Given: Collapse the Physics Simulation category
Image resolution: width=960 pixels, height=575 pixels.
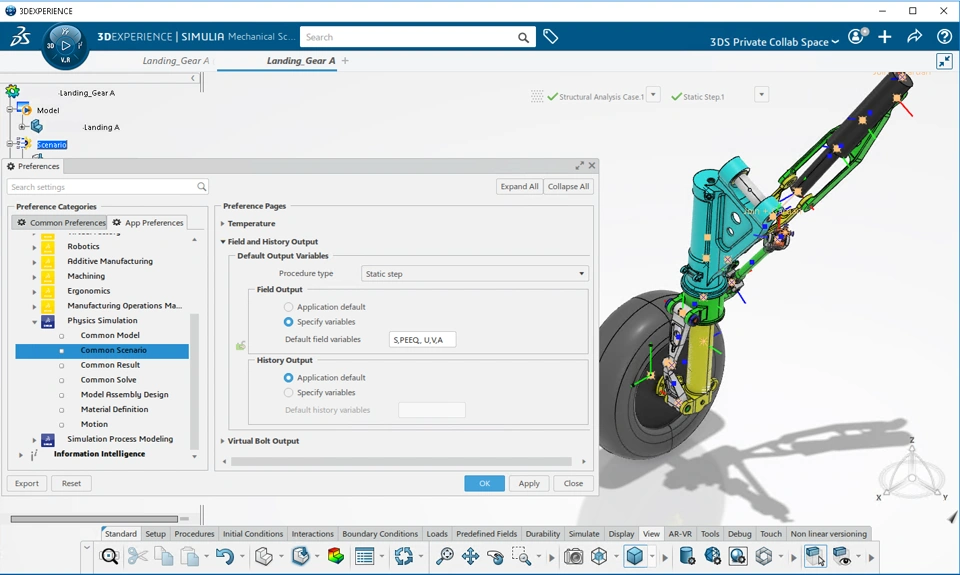Looking at the screenshot, I should click(34, 321).
